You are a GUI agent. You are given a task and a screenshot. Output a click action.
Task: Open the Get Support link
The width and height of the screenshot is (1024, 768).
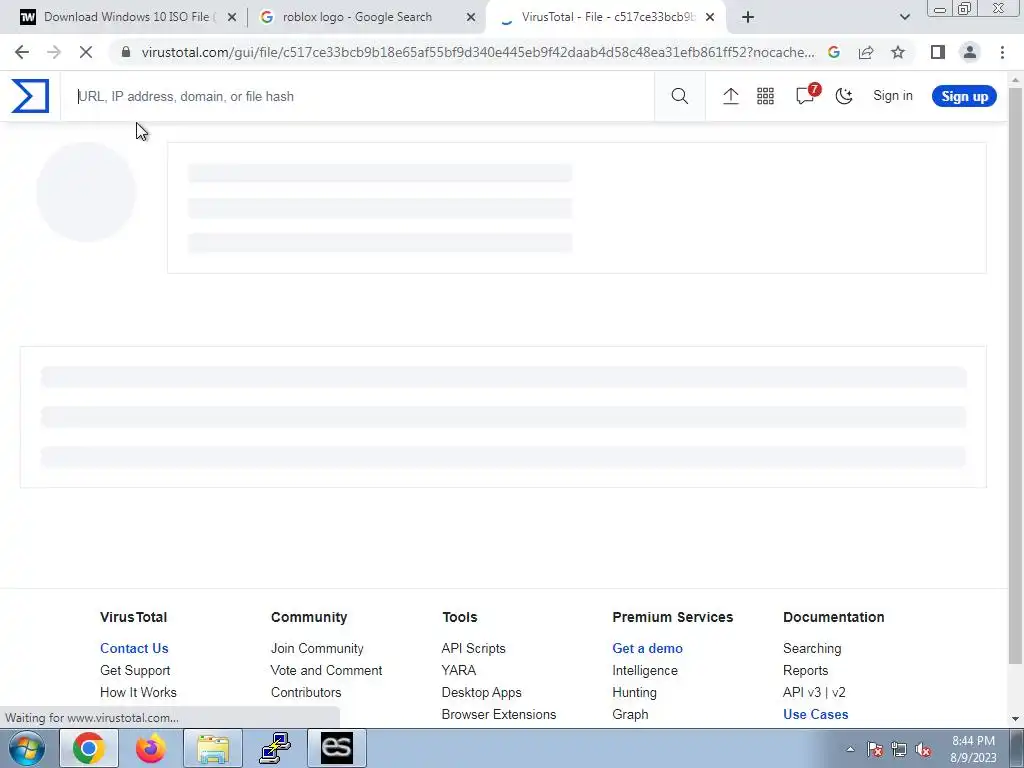point(135,671)
